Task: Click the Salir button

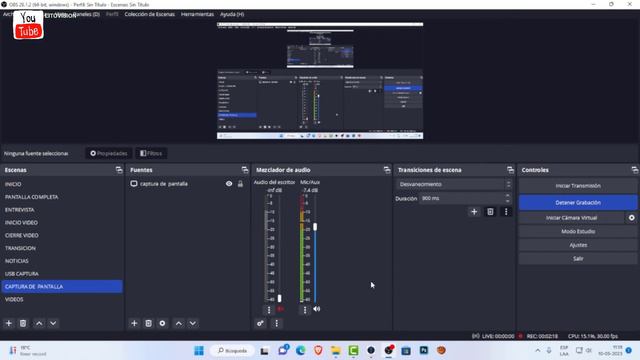Action: [x=578, y=258]
